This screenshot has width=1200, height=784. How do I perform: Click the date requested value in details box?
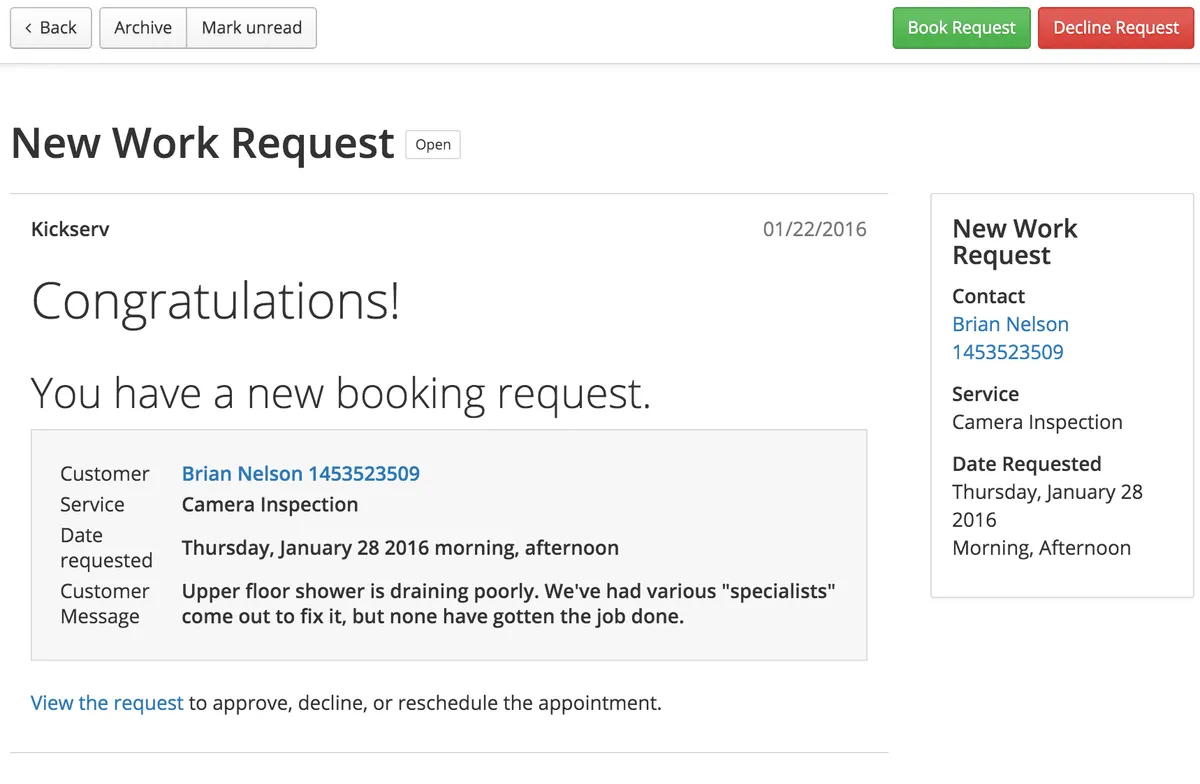coord(400,548)
